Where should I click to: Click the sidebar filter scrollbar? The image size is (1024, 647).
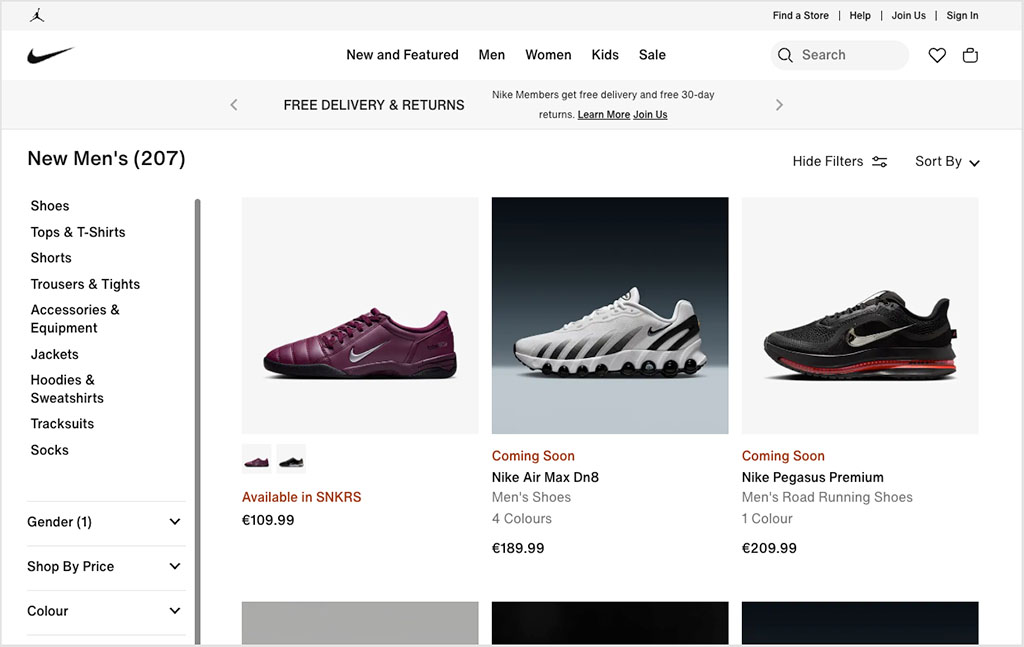coord(197,421)
